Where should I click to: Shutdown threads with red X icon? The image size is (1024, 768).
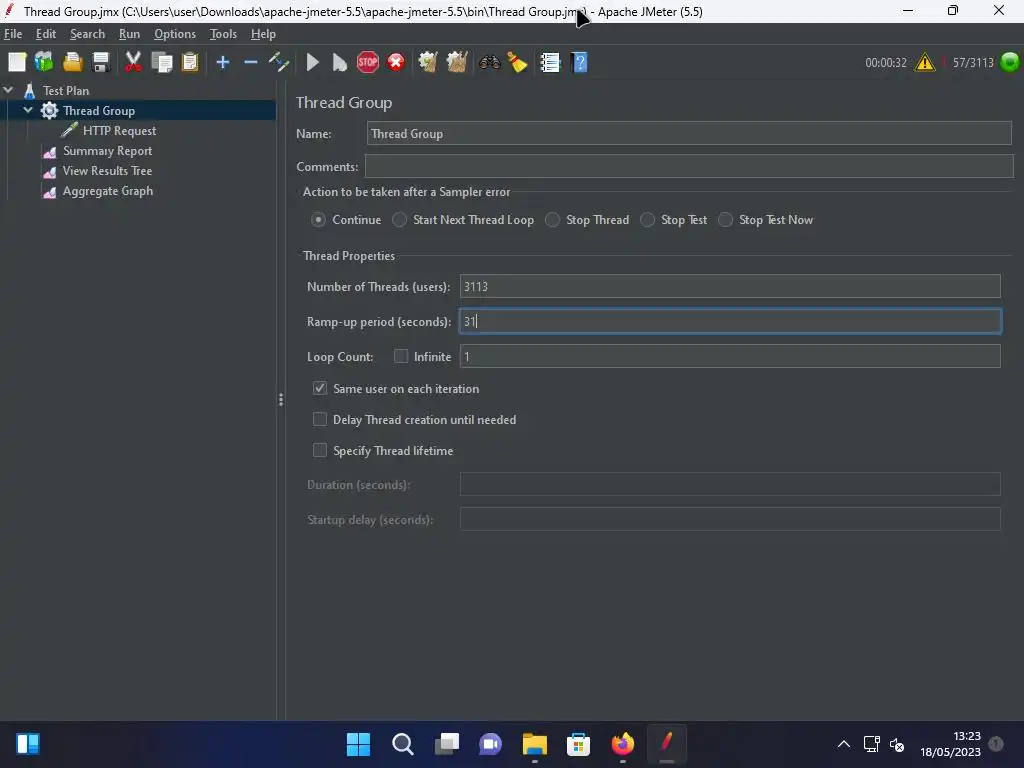[396, 62]
